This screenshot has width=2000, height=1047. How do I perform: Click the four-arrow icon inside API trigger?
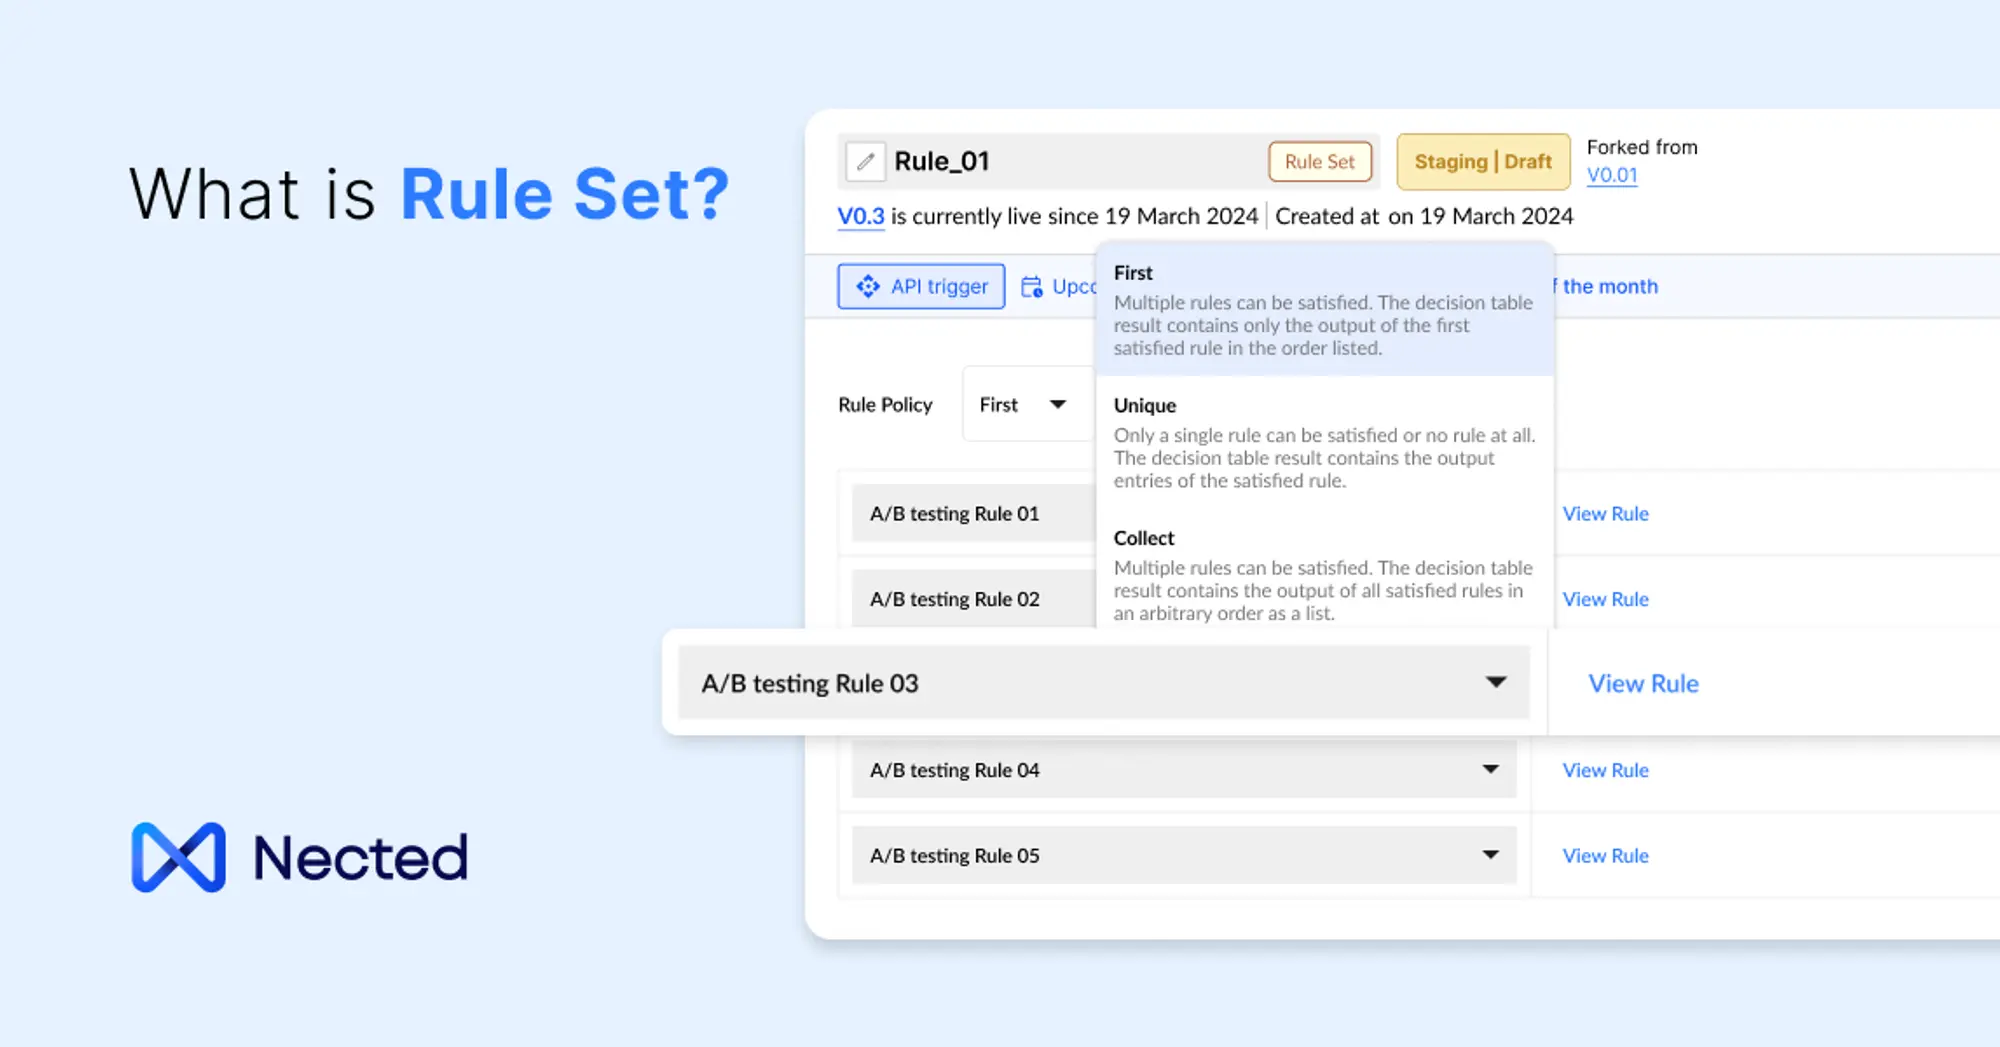point(869,286)
